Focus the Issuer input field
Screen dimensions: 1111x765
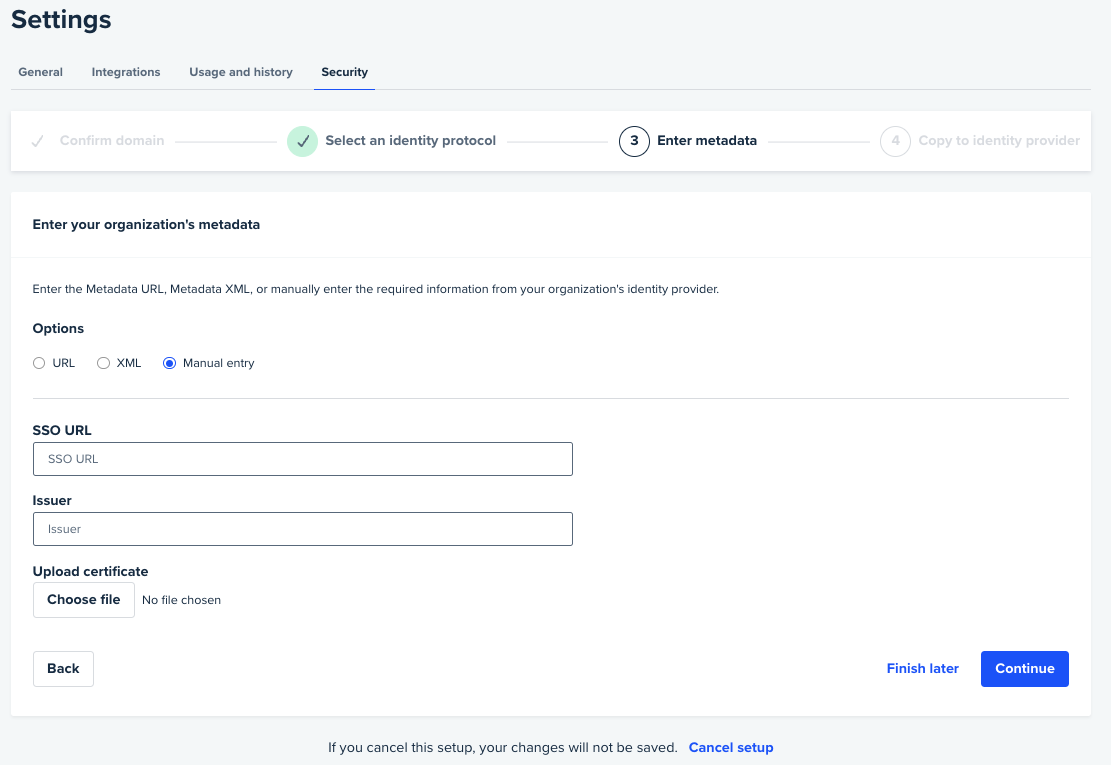(x=303, y=529)
